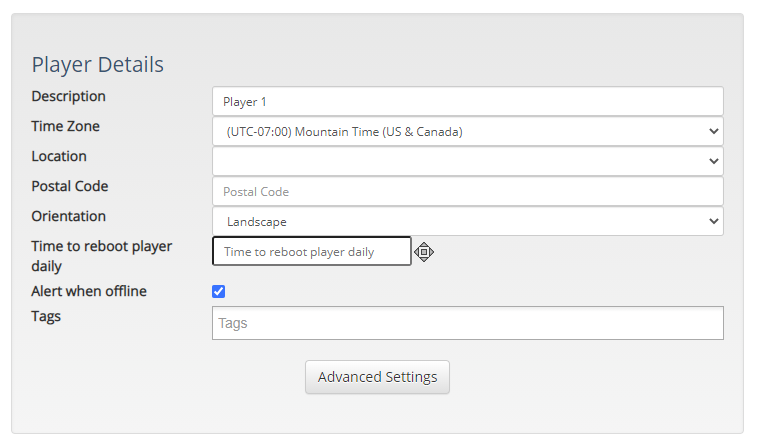Click the Location label text
Image resolution: width=760 pixels, height=447 pixels.
coord(59,156)
